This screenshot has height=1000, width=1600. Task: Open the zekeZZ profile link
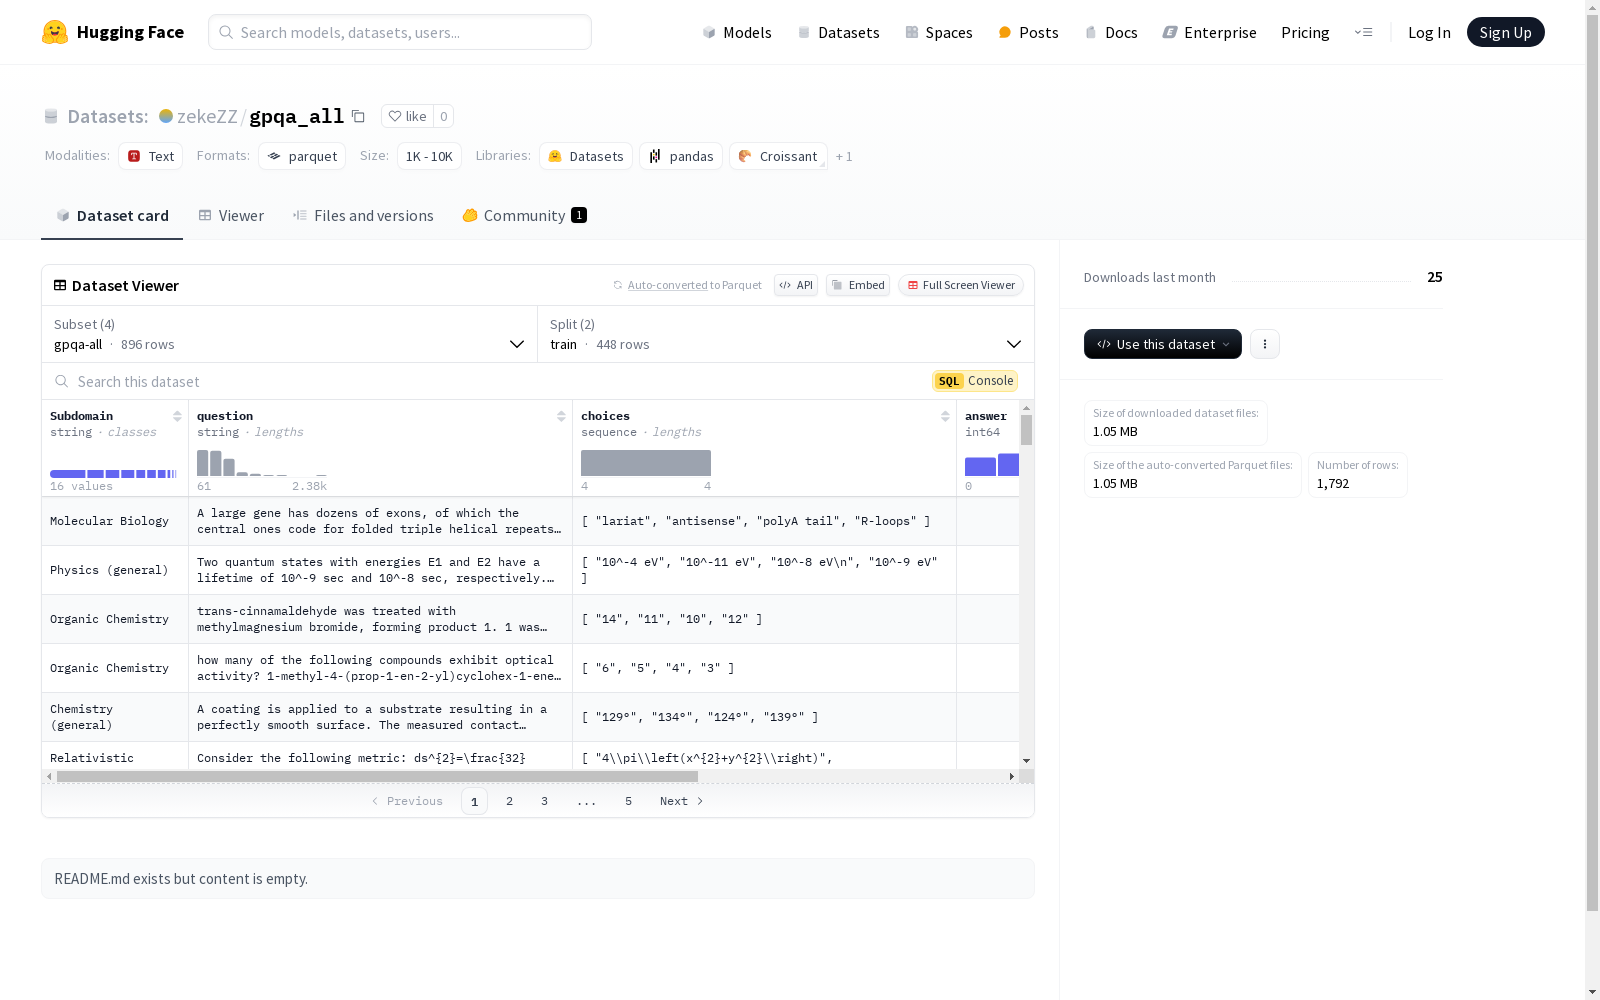tap(207, 116)
